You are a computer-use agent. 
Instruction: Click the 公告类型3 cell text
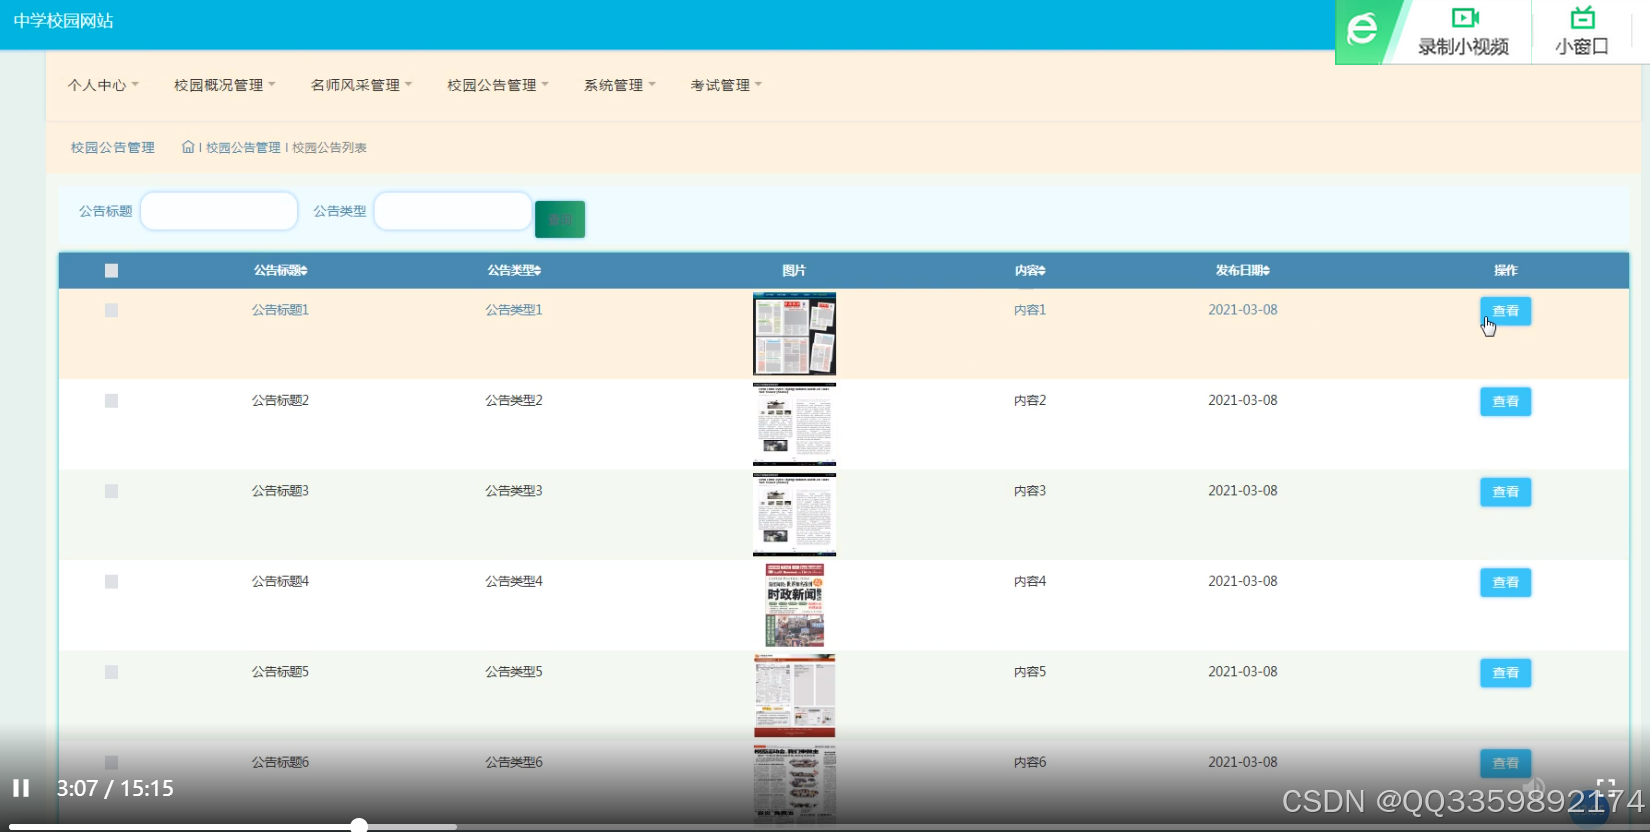pos(514,491)
